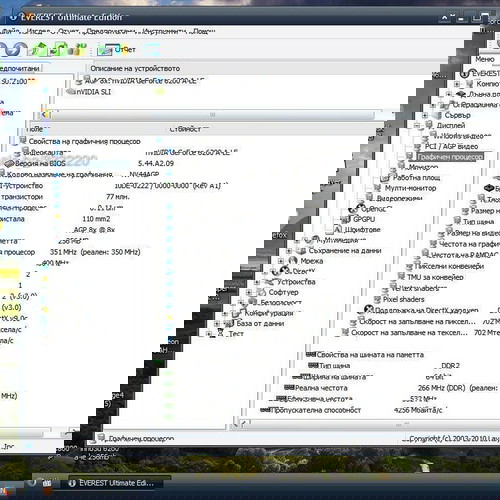Click the status bar Графичен процесор text

[x=141, y=438]
